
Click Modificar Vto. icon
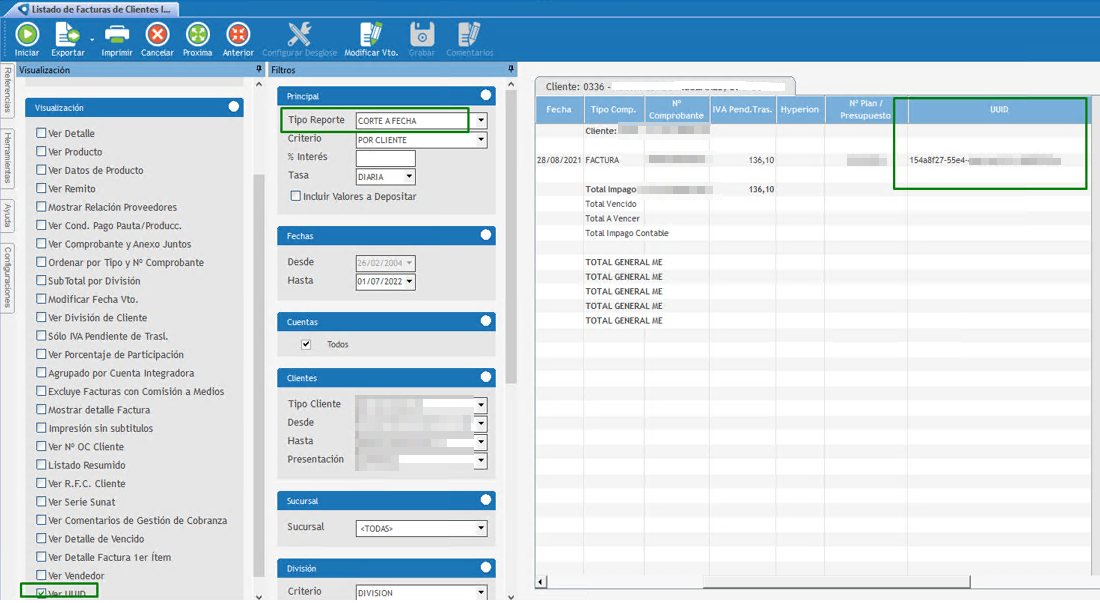click(x=370, y=34)
